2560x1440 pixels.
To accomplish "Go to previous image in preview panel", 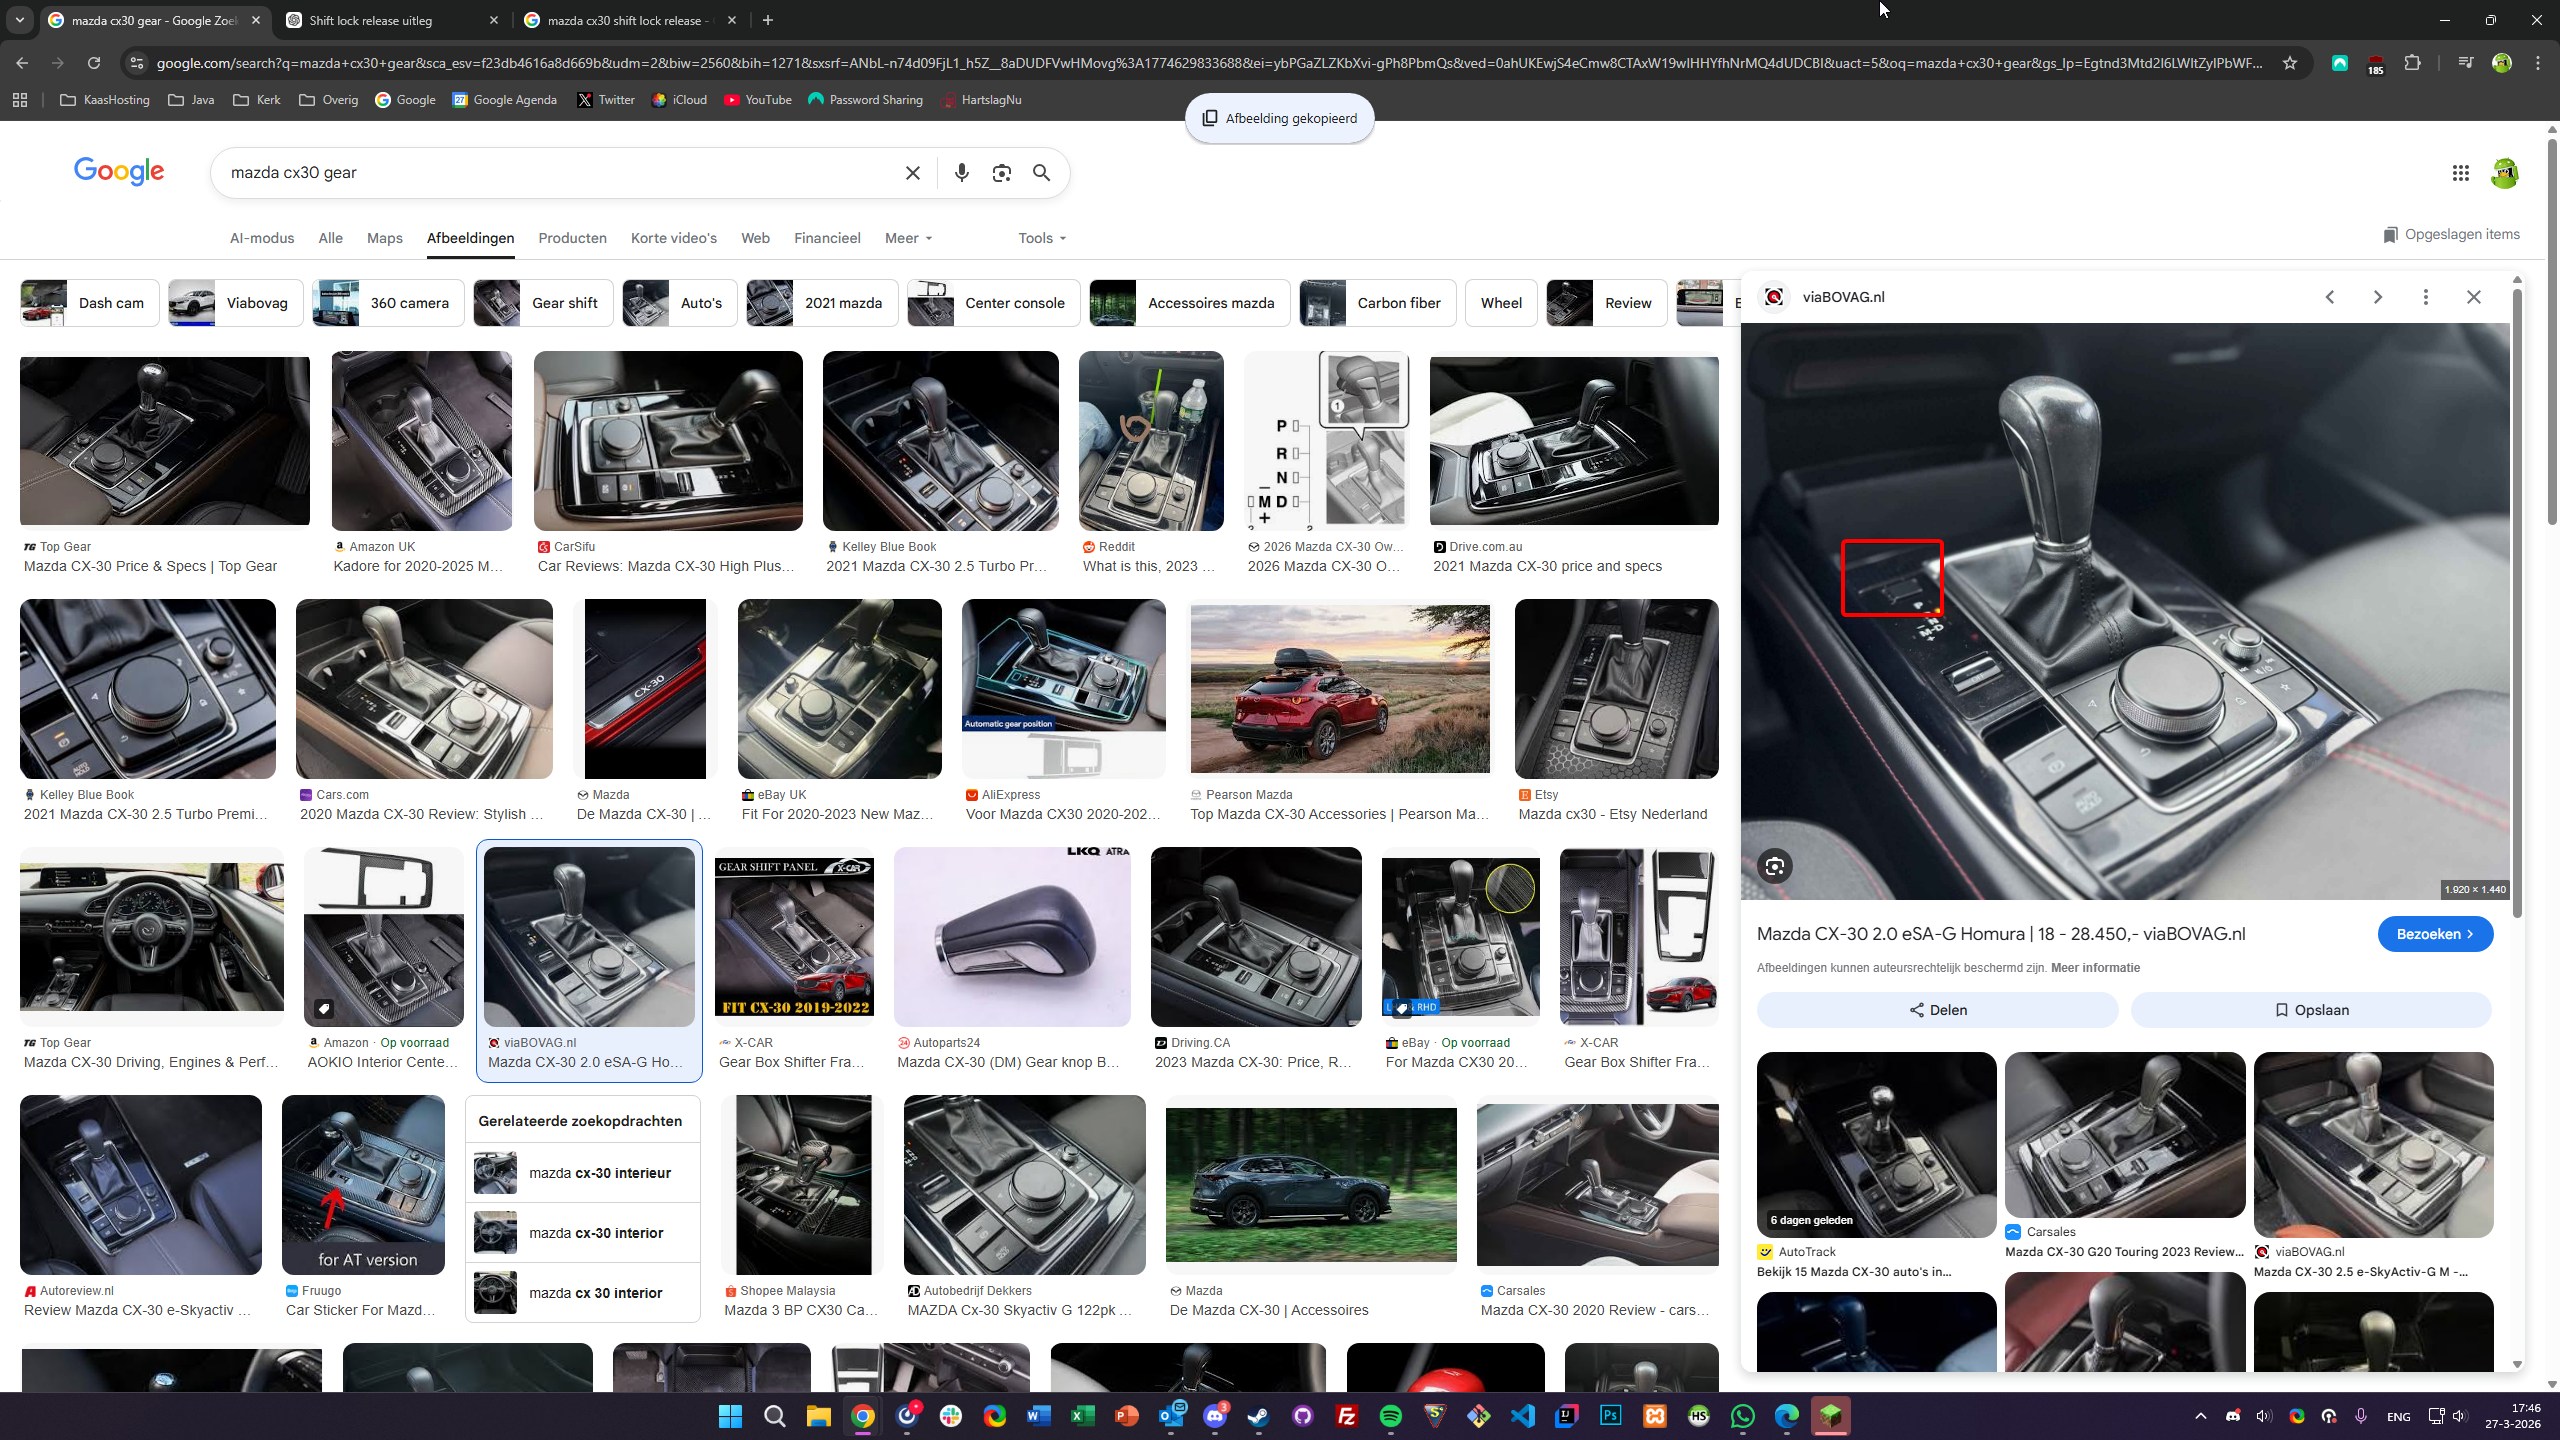I will click(2330, 297).
